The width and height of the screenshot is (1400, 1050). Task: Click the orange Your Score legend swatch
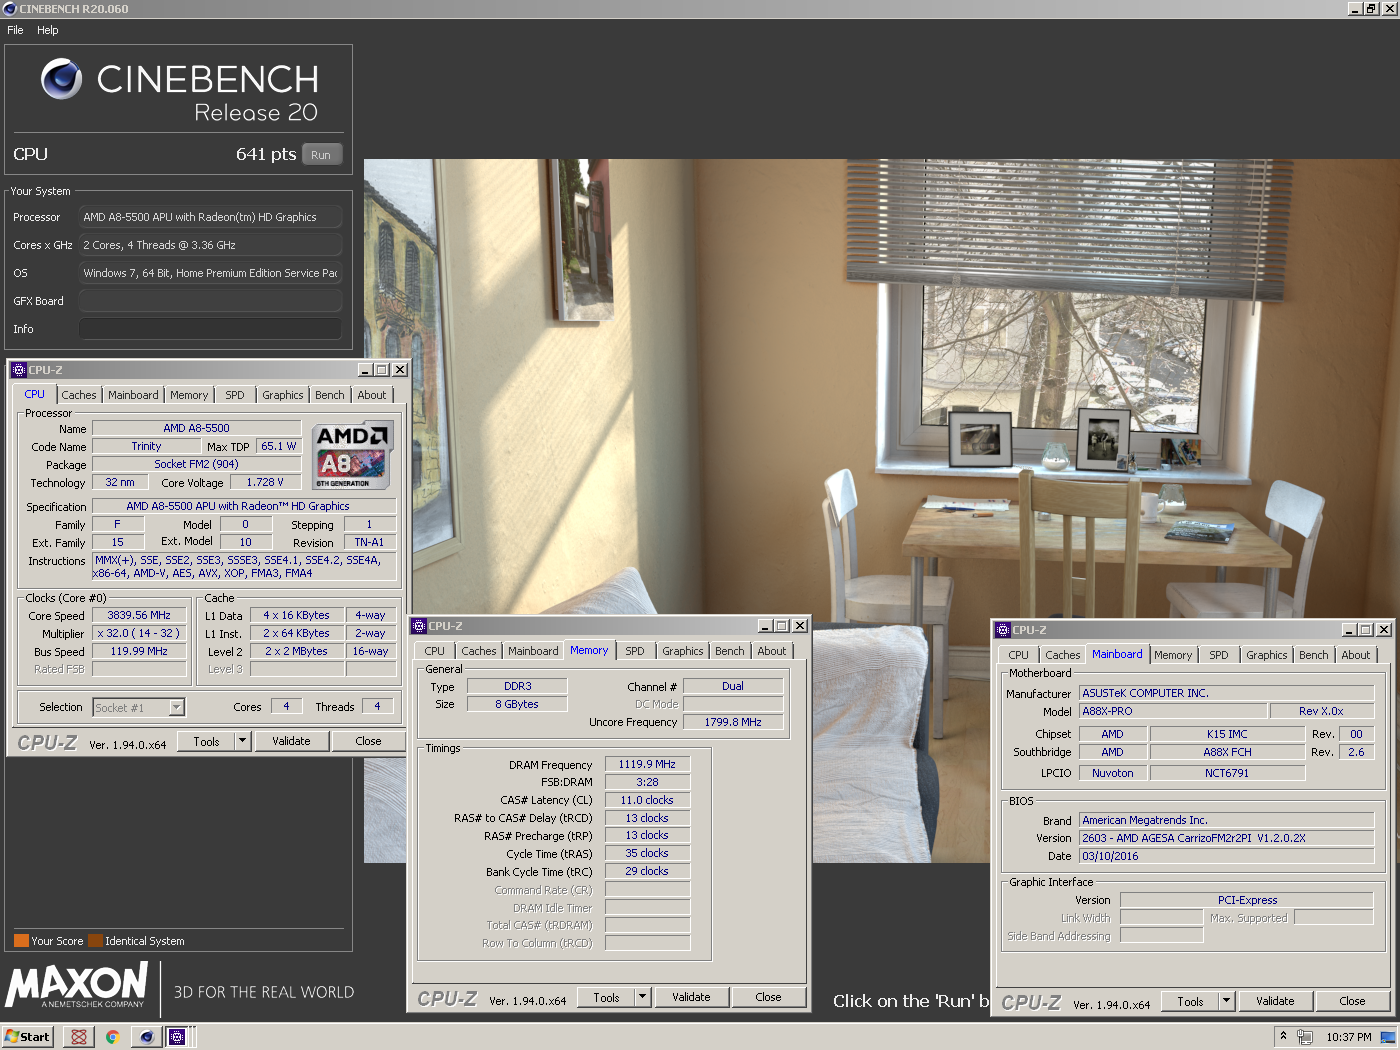(21, 941)
